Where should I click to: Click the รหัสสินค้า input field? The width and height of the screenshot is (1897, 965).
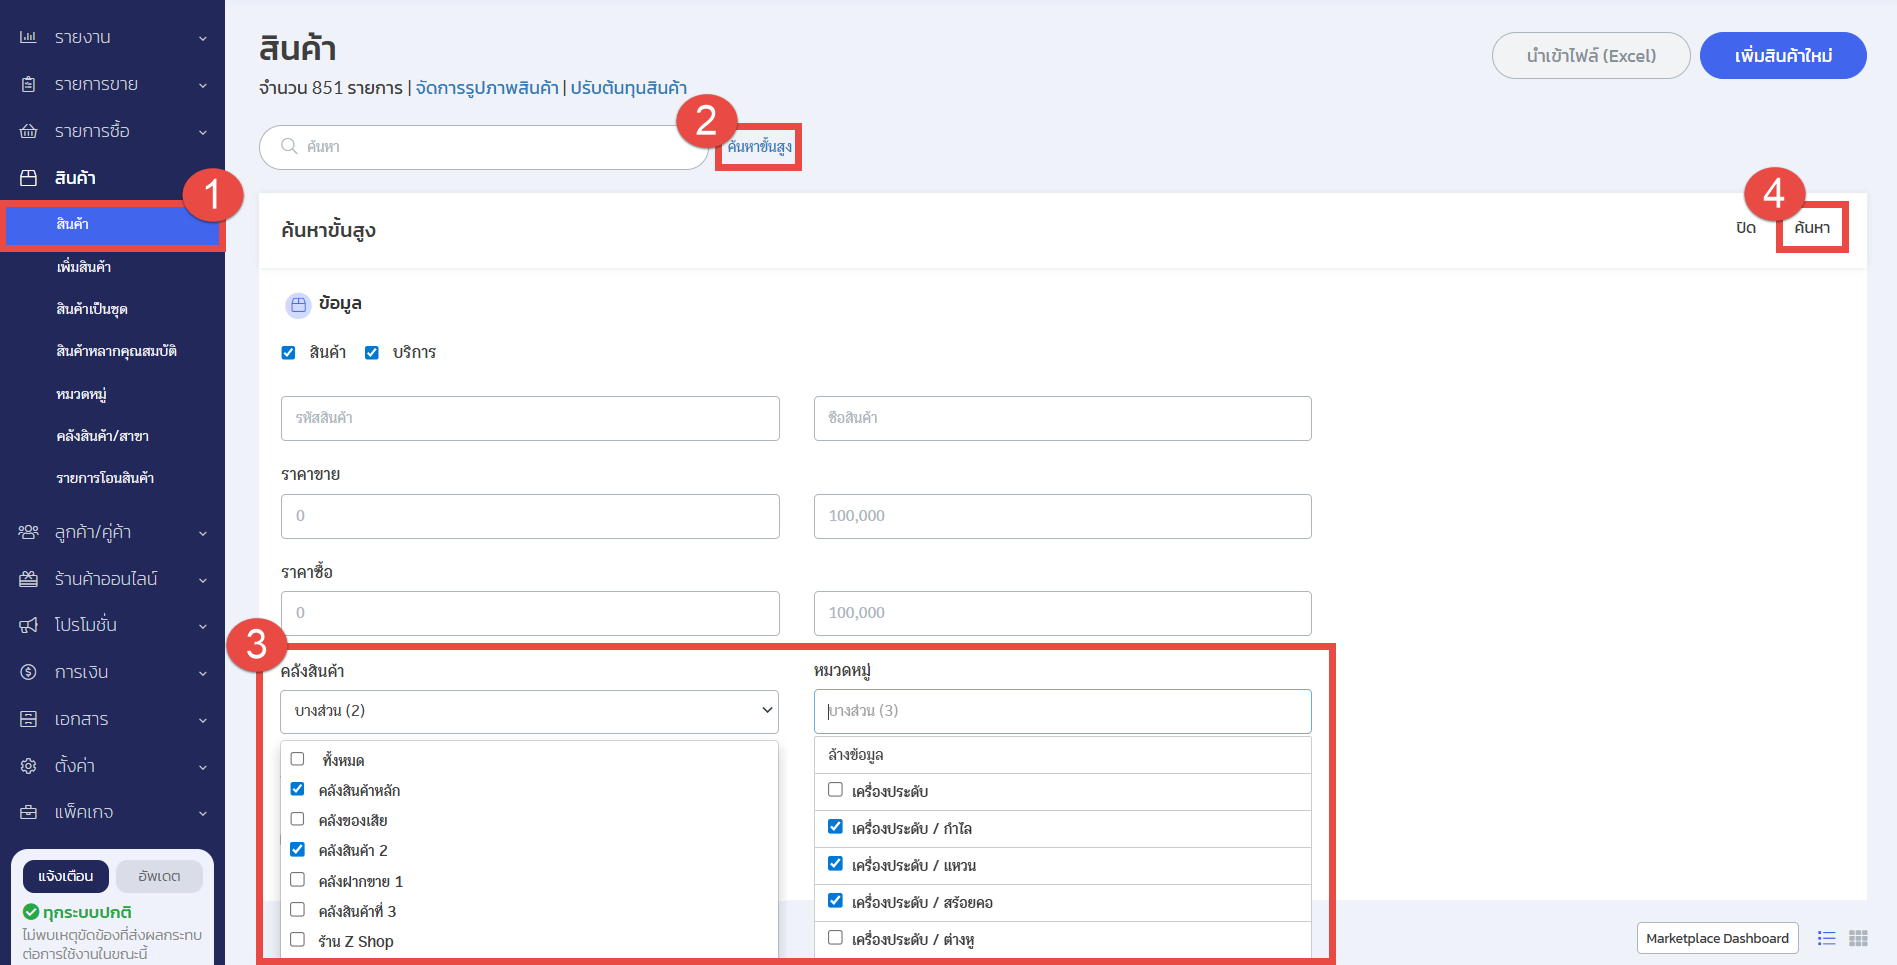(x=530, y=418)
